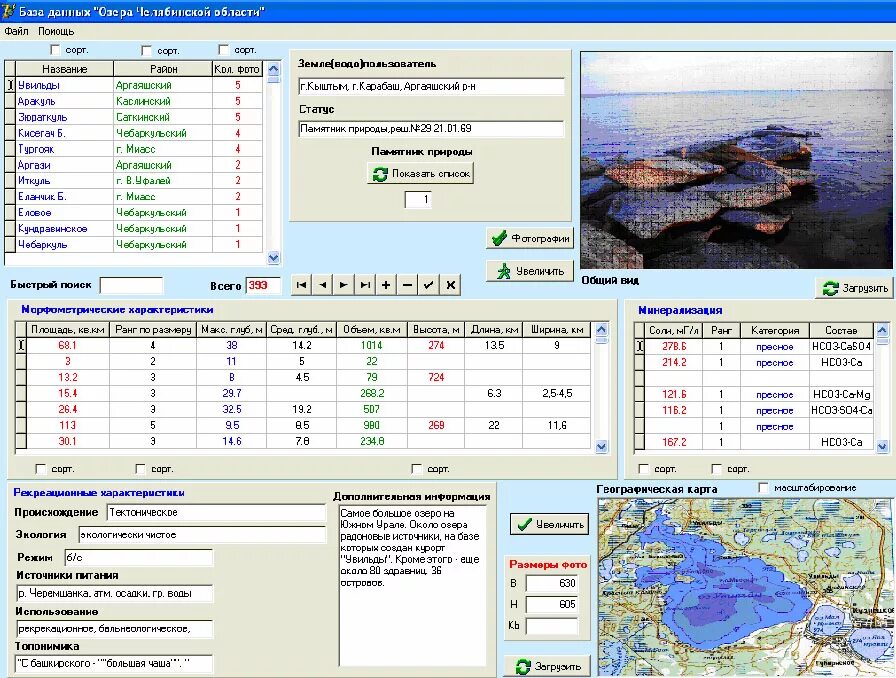Click Быстрый поиск input field
The image size is (896, 678).
click(x=131, y=285)
